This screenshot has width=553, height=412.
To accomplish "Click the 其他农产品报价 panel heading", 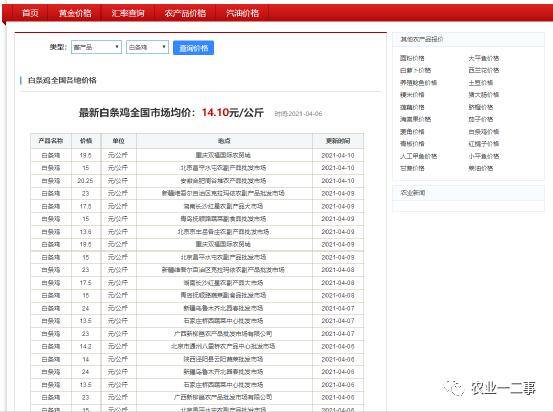I will click(x=421, y=39).
